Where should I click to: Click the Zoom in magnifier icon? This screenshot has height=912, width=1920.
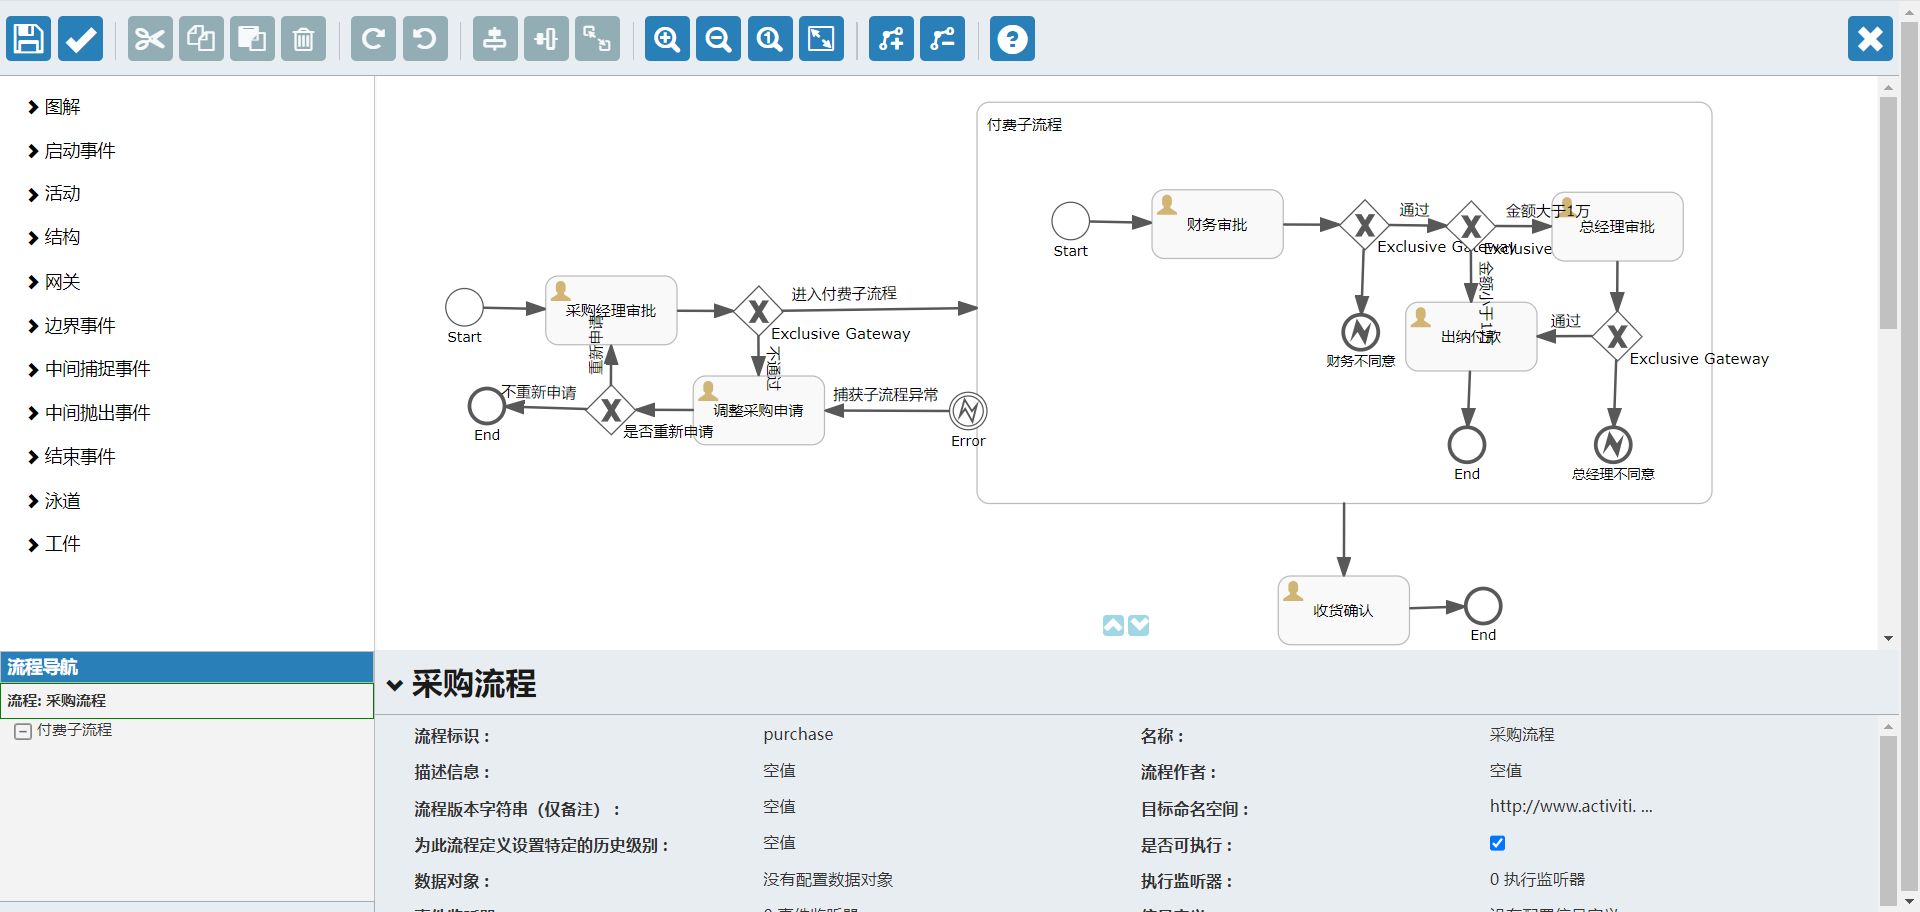click(x=667, y=39)
